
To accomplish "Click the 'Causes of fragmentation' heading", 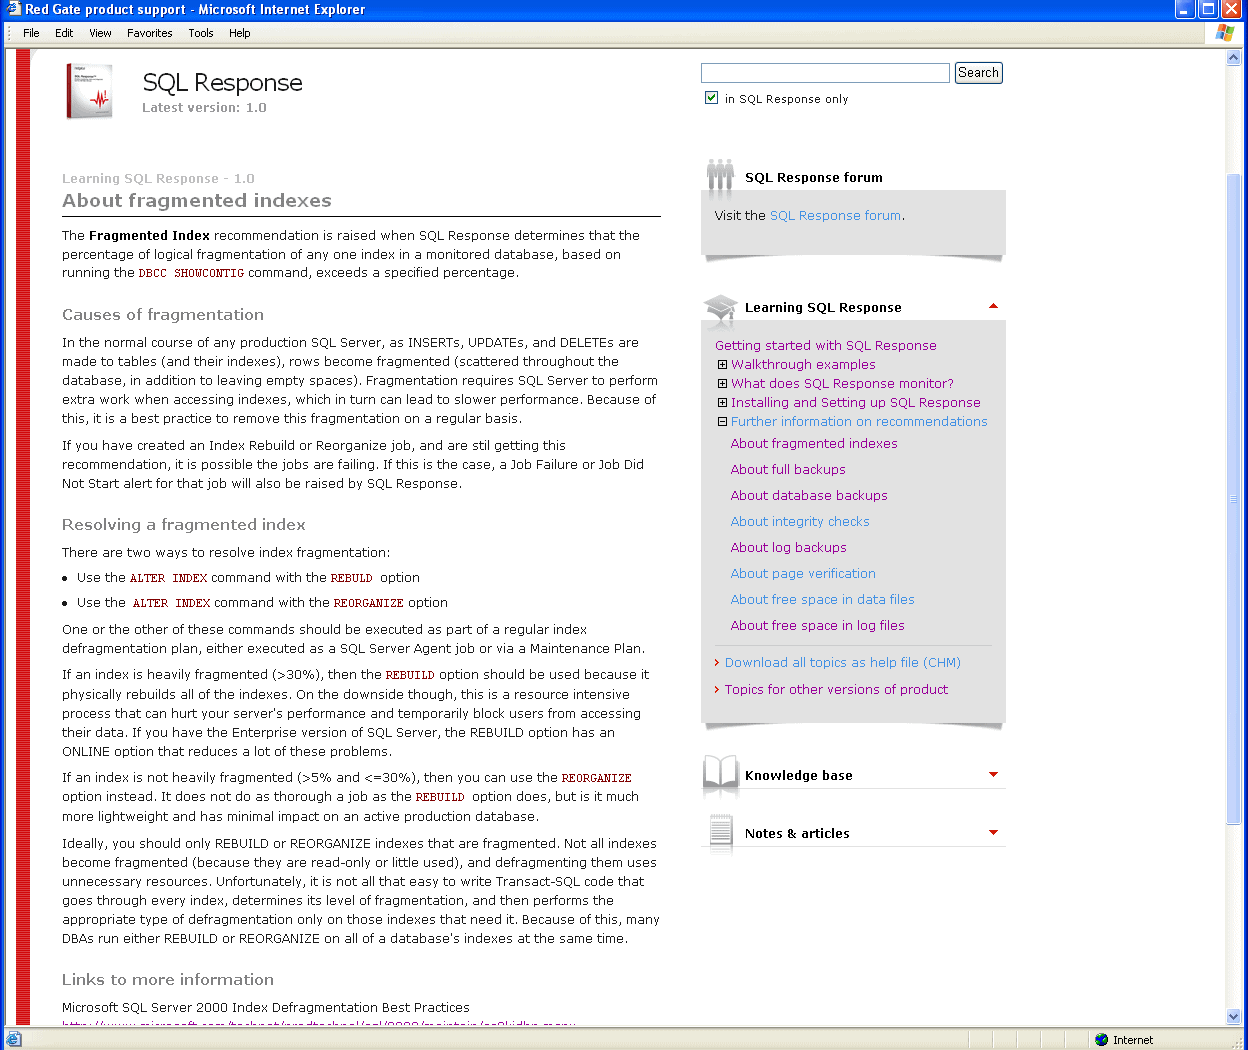I will [x=163, y=314].
